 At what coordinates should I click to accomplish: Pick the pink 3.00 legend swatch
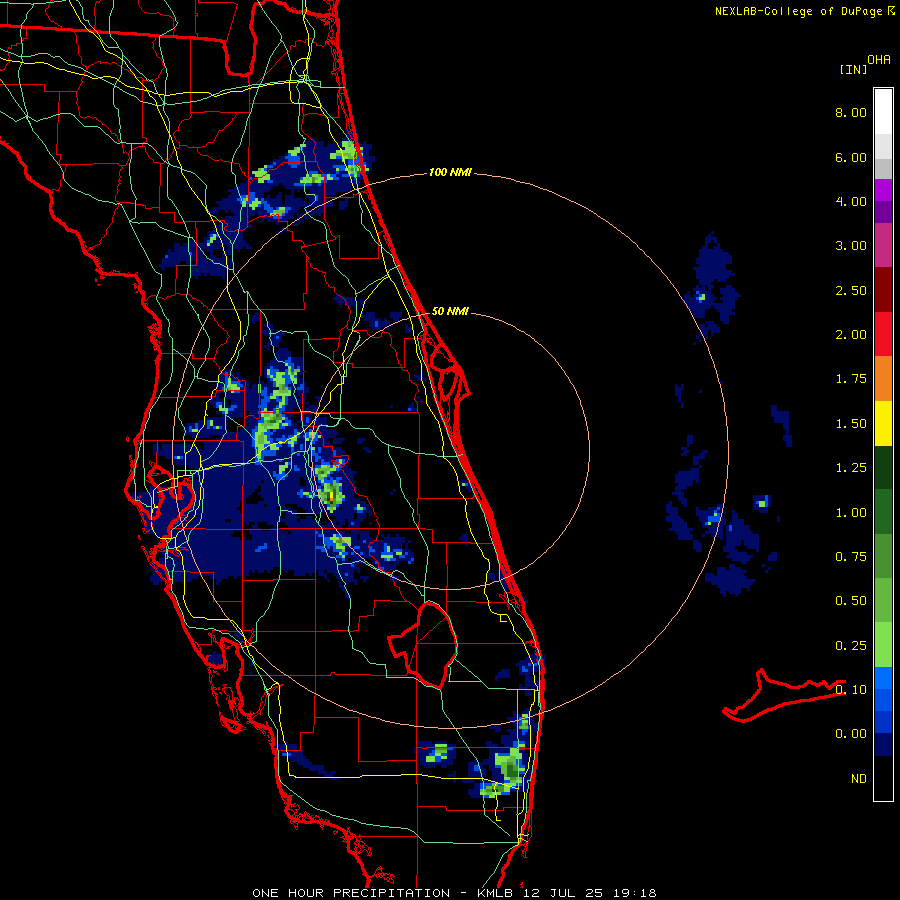[883, 245]
